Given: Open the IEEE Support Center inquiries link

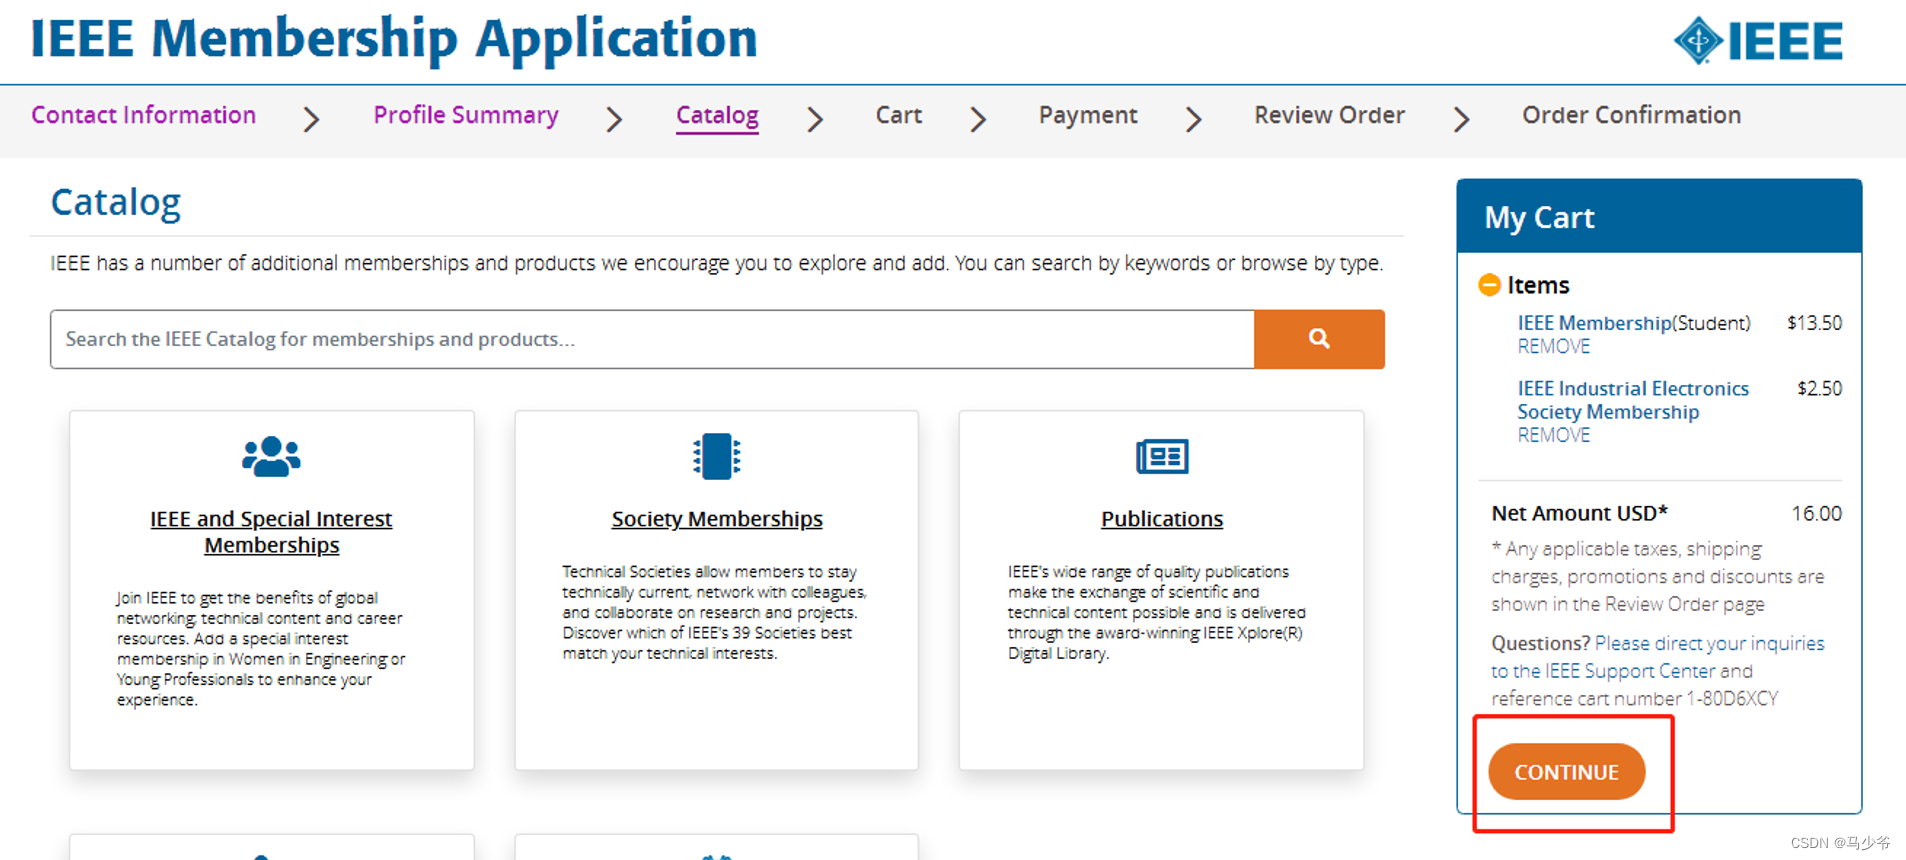Looking at the screenshot, I should (x=1657, y=657).
